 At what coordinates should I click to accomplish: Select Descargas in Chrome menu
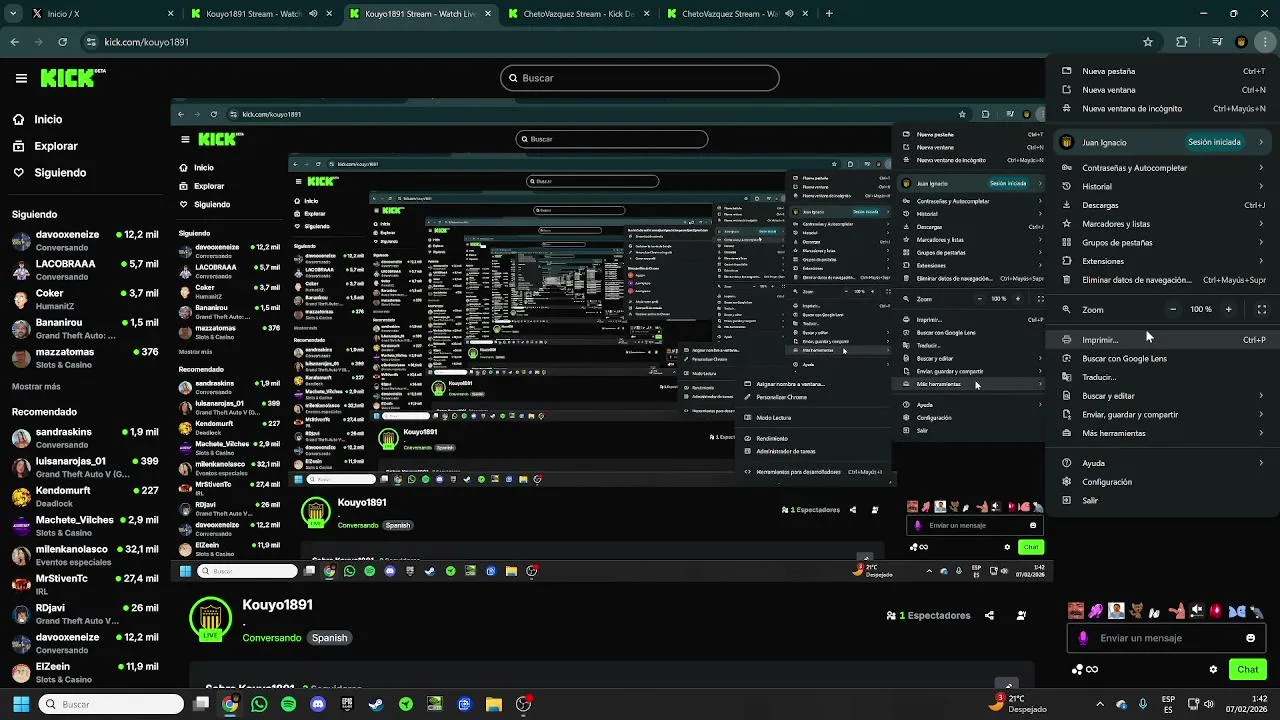[1163, 205]
